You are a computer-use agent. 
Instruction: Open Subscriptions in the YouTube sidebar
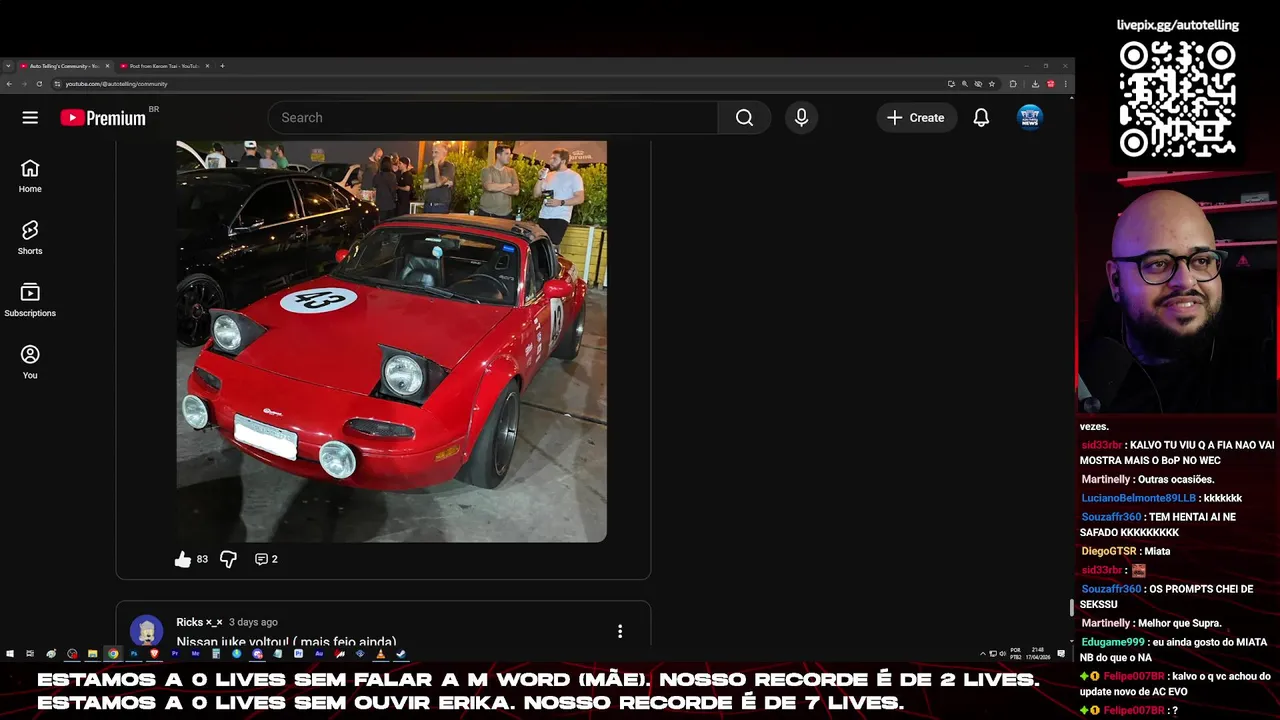coord(30,300)
